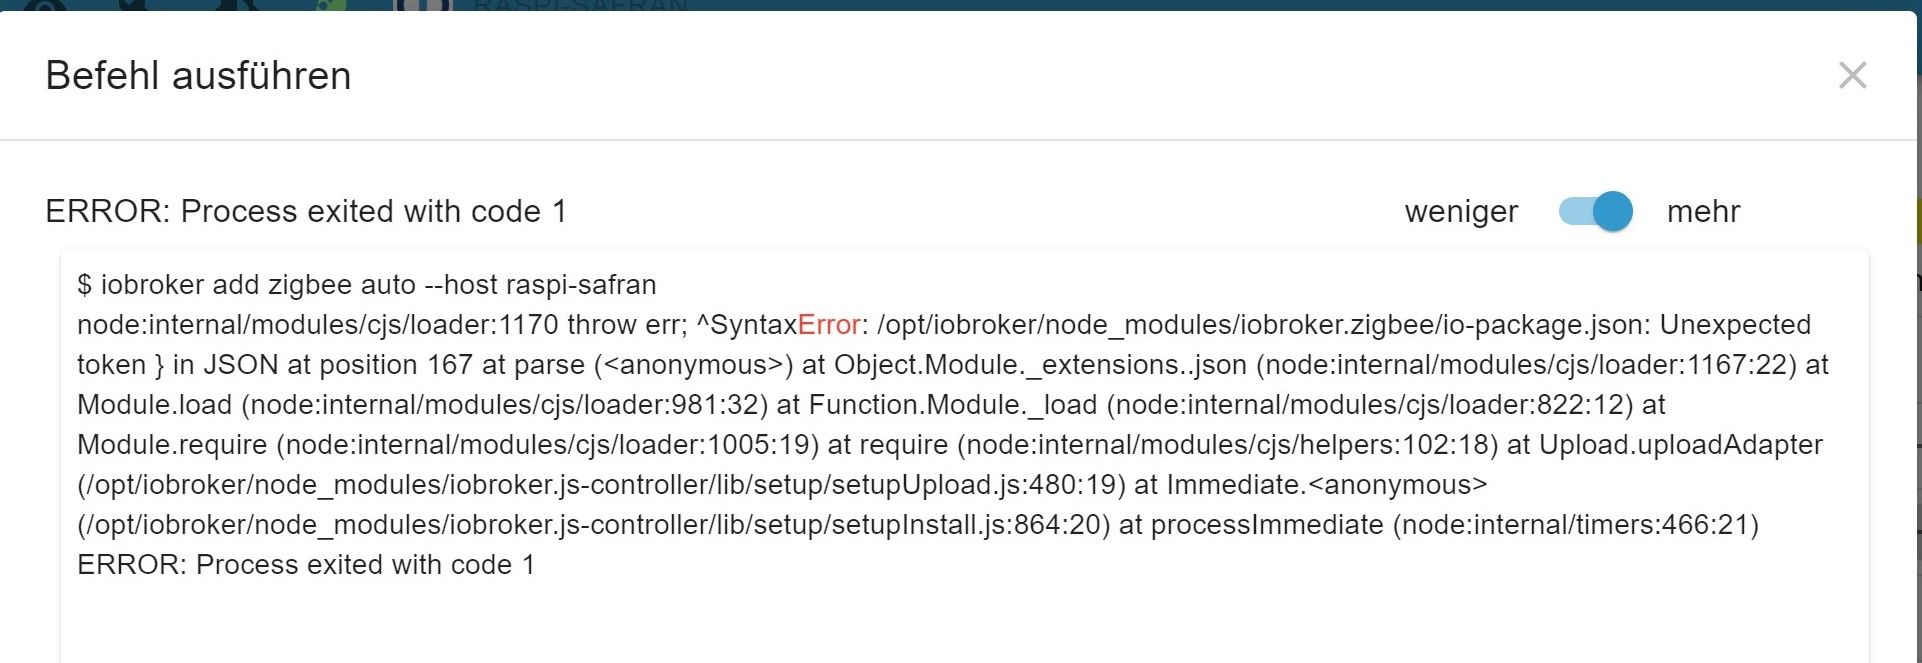
Task: Click the ERROR: Process exited status heading
Action: pyautogui.click(x=306, y=211)
